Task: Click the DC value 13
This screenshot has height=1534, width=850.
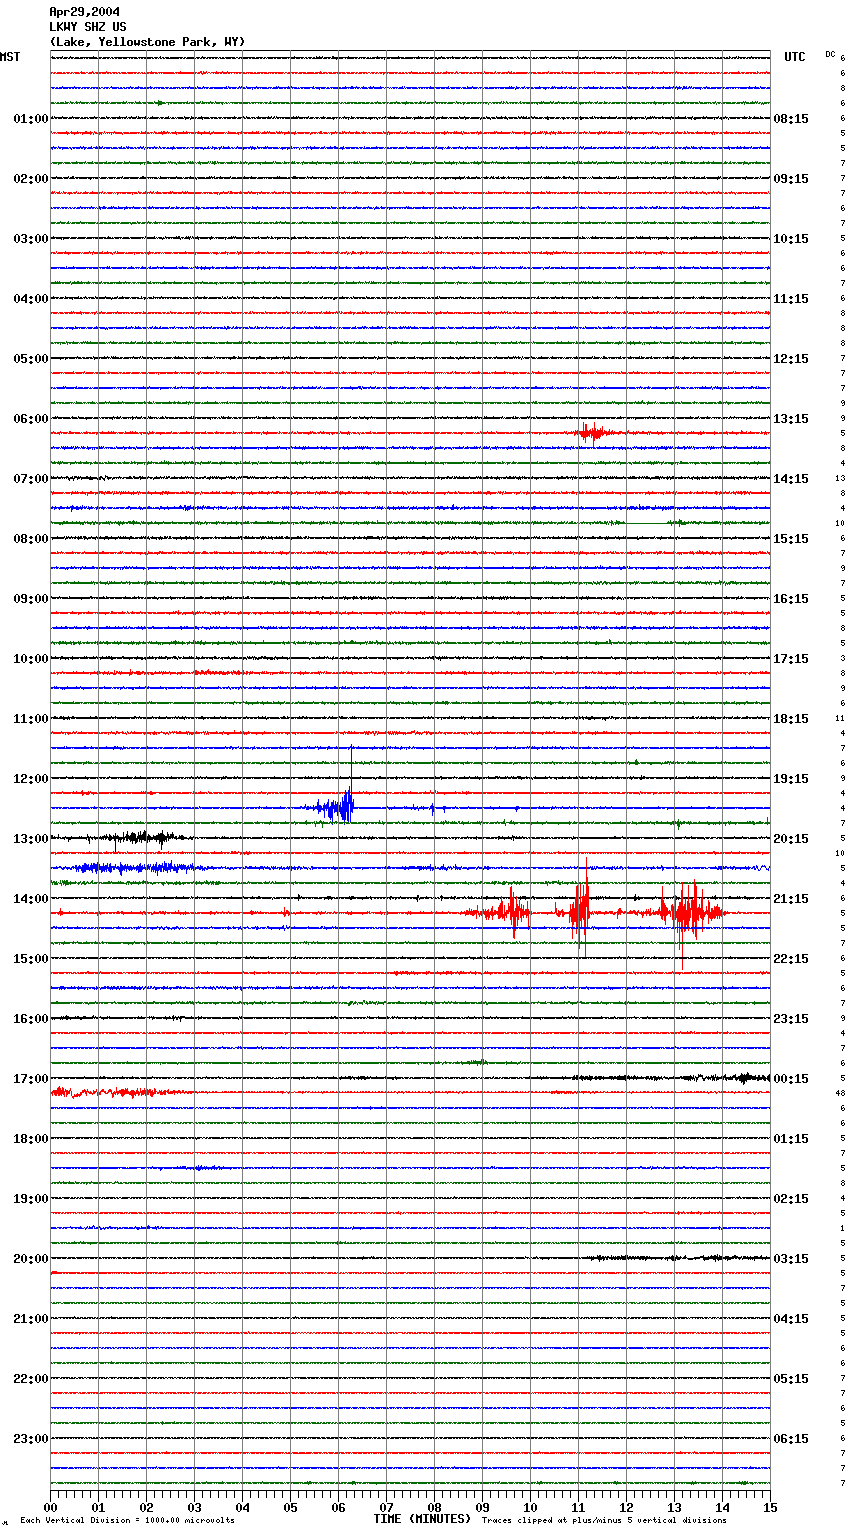Action: point(841,478)
